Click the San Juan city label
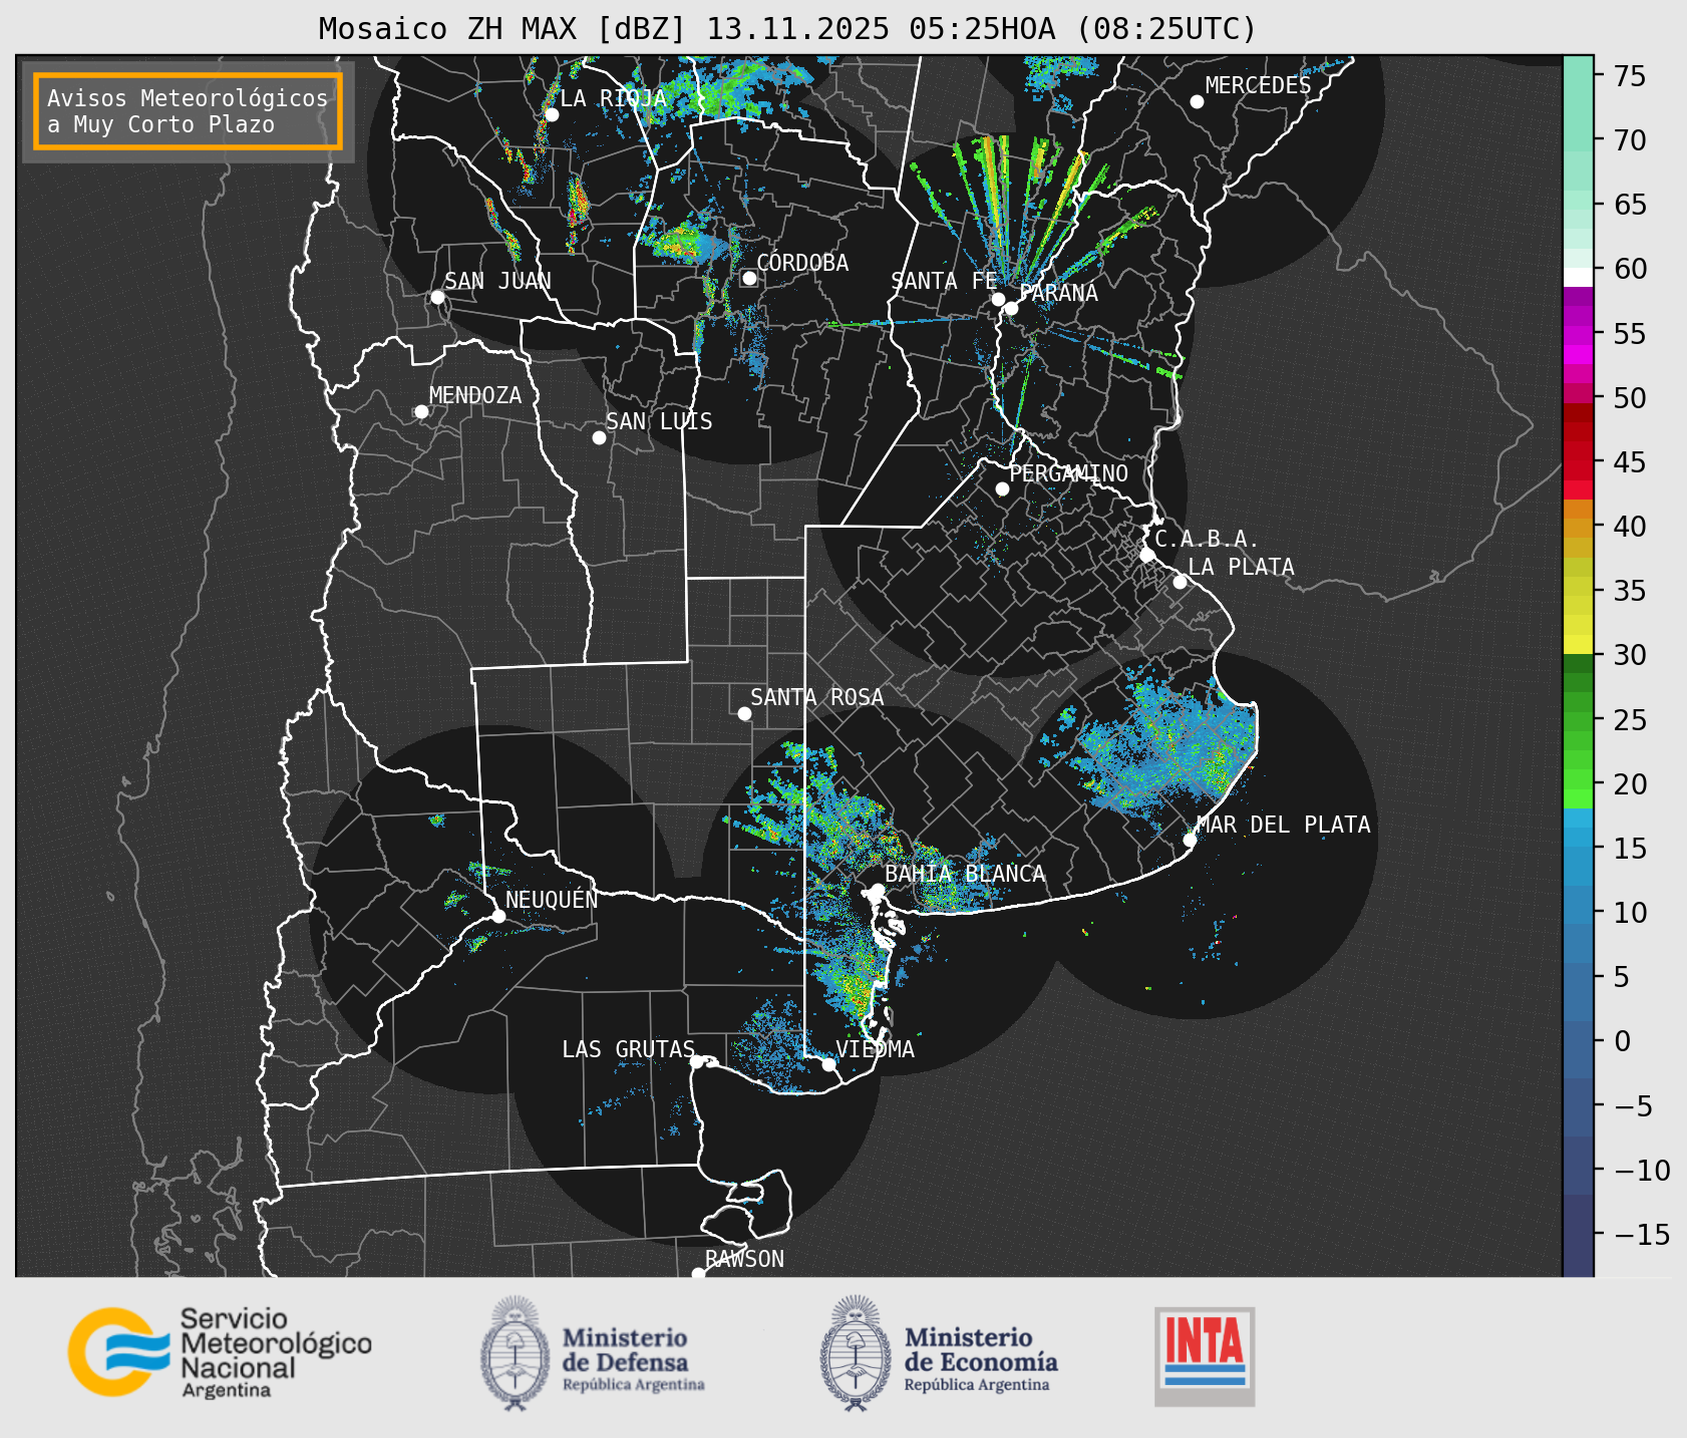The height and width of the screenshot is (1438, 1687). click(497, 281)
